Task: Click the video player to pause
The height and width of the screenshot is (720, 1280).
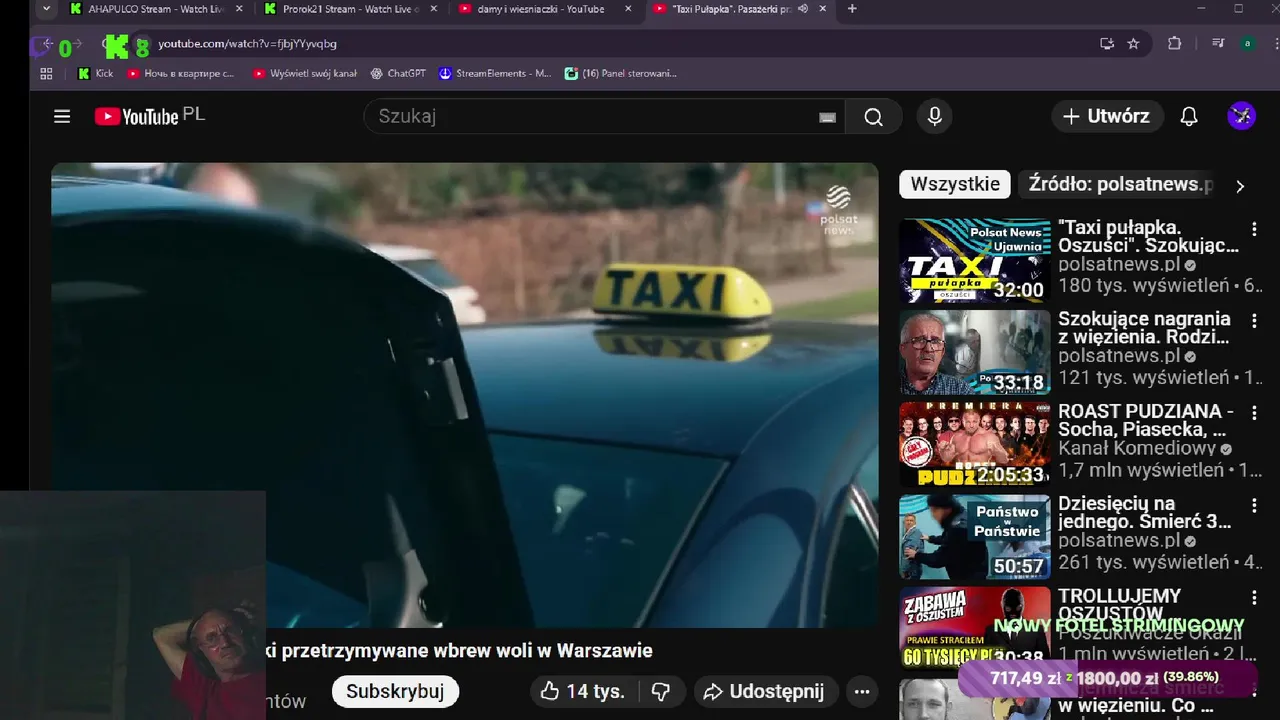Action: click(465, 395)
